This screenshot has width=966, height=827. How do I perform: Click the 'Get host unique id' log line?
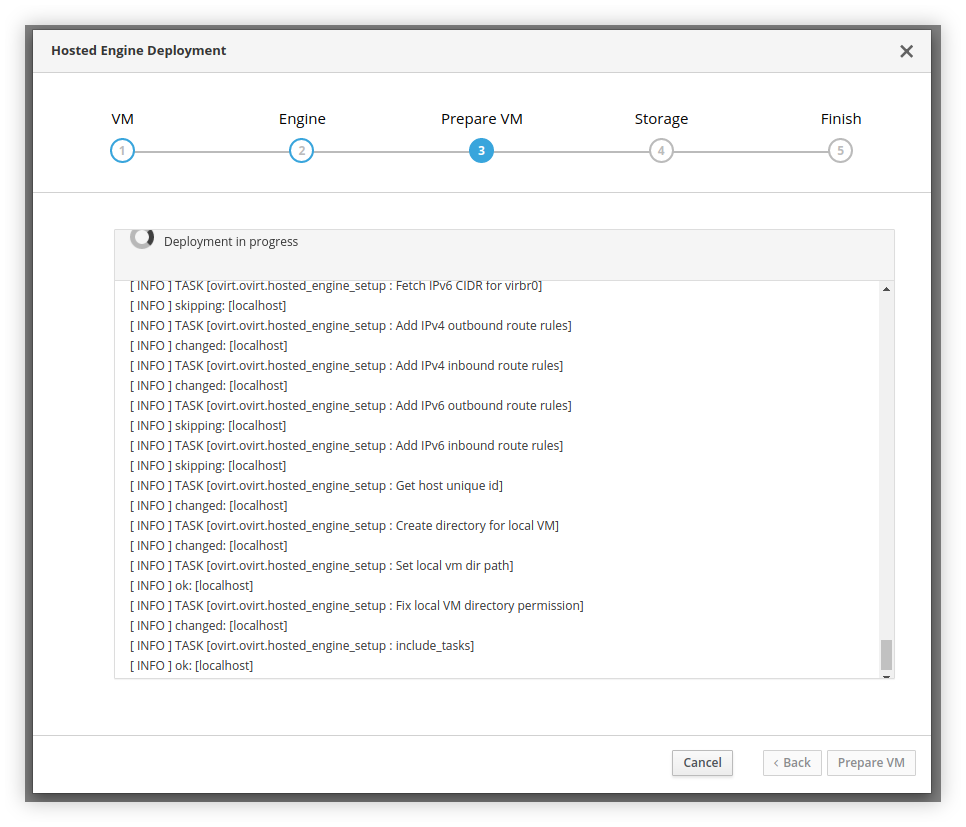point(316,486)
